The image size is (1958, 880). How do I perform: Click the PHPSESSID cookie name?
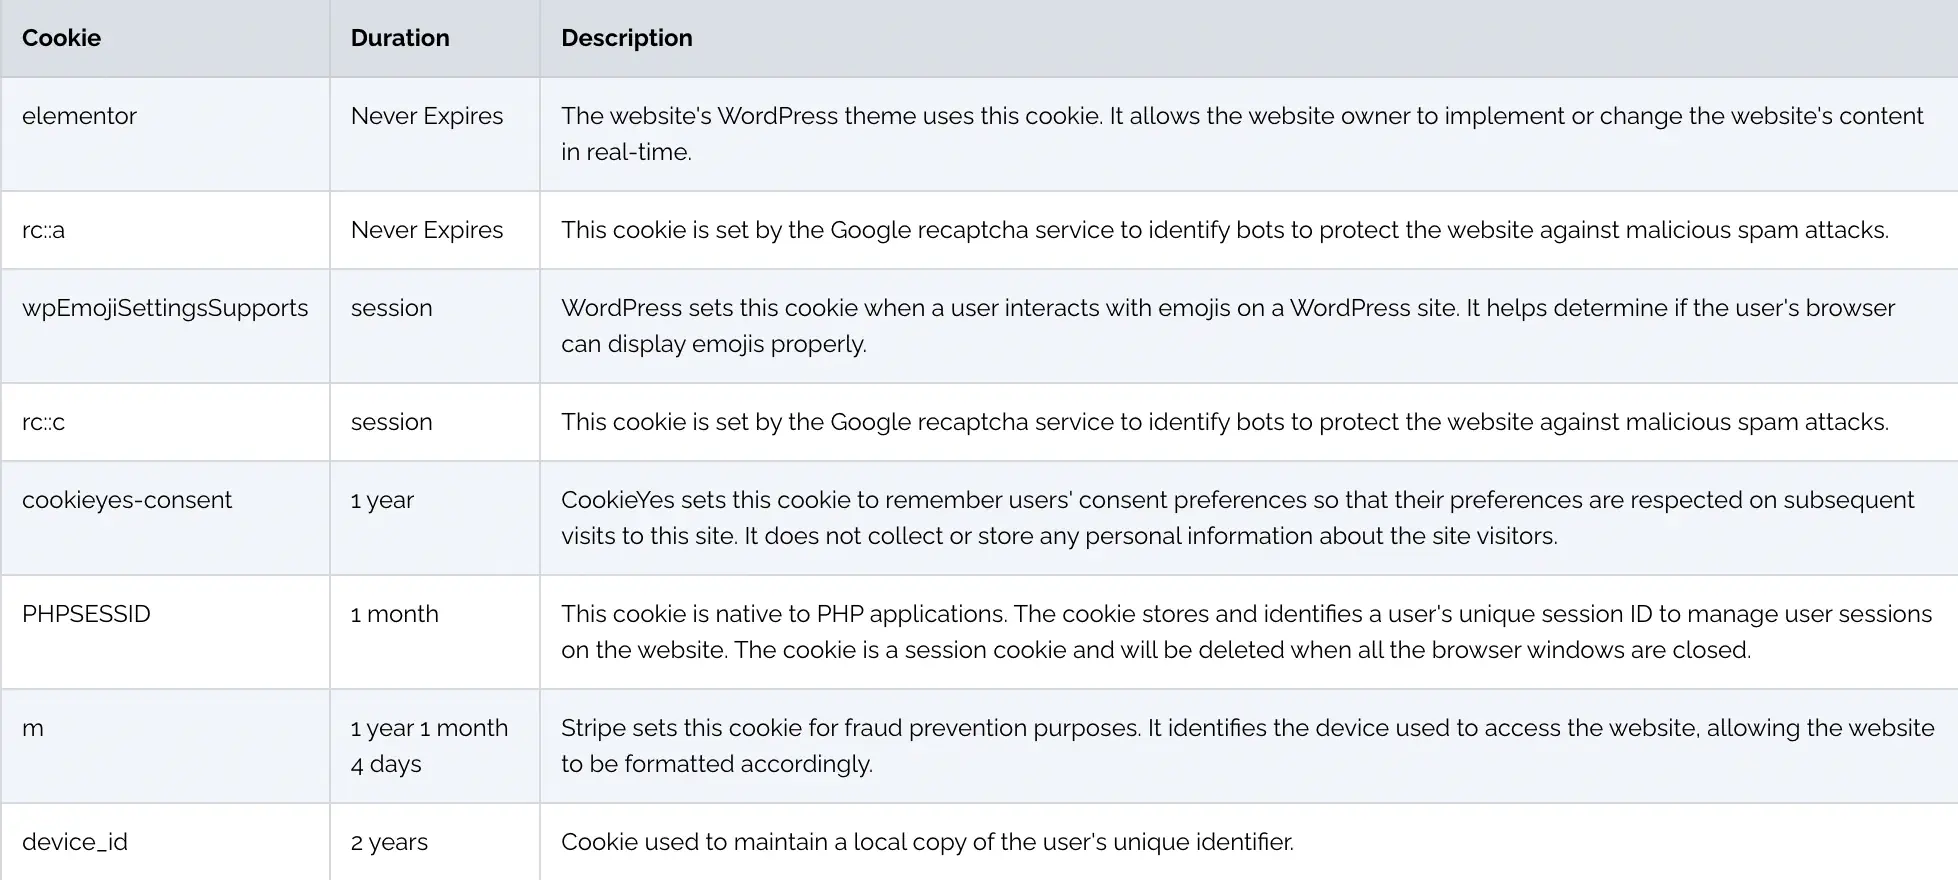pos(86,614)
